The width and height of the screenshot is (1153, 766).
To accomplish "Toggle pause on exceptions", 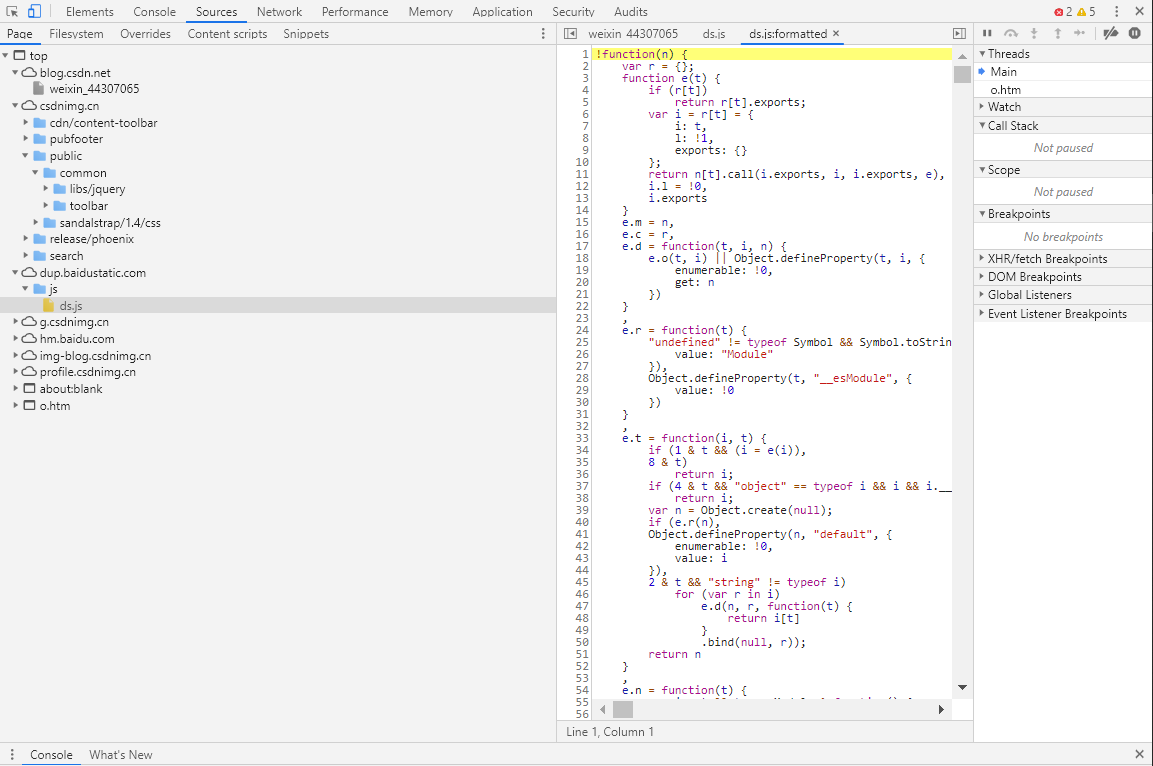I will (x=1135, y=33).
